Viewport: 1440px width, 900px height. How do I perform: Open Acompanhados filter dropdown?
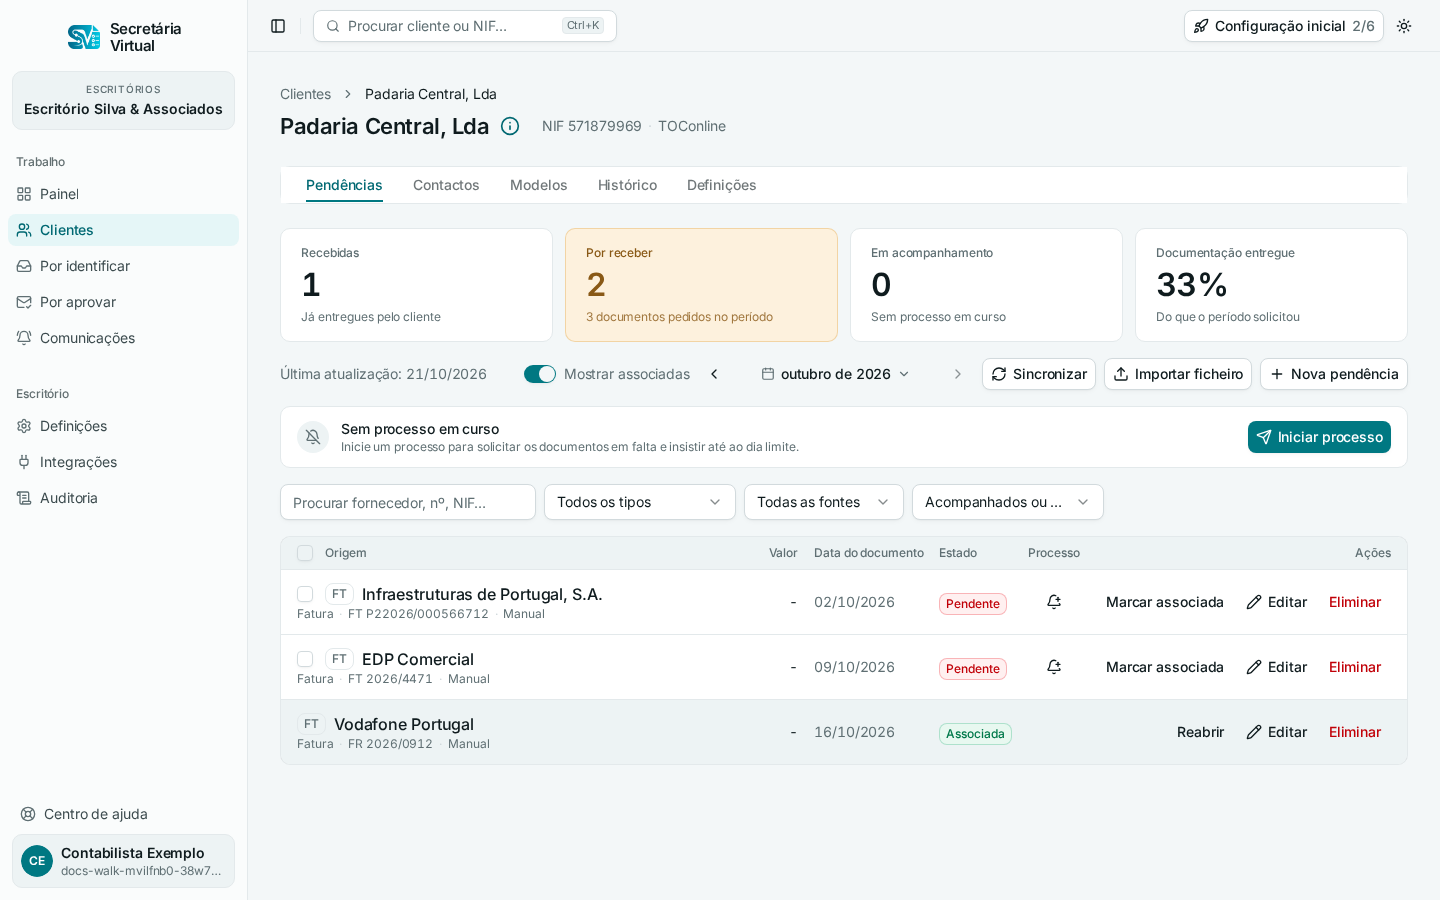click(x=1008, y=502)
